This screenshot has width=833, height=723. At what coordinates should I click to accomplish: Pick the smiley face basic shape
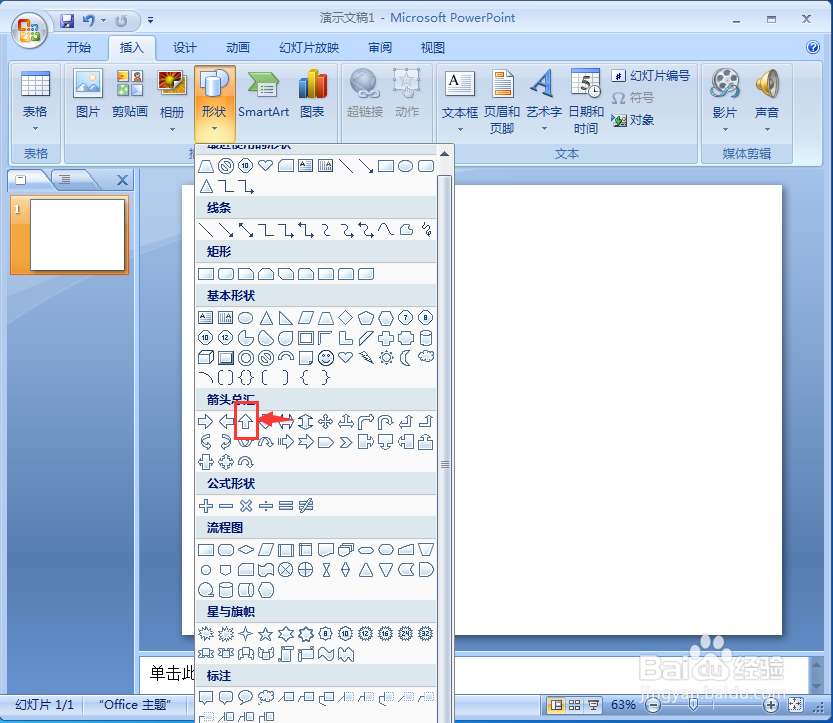point(326,358)
